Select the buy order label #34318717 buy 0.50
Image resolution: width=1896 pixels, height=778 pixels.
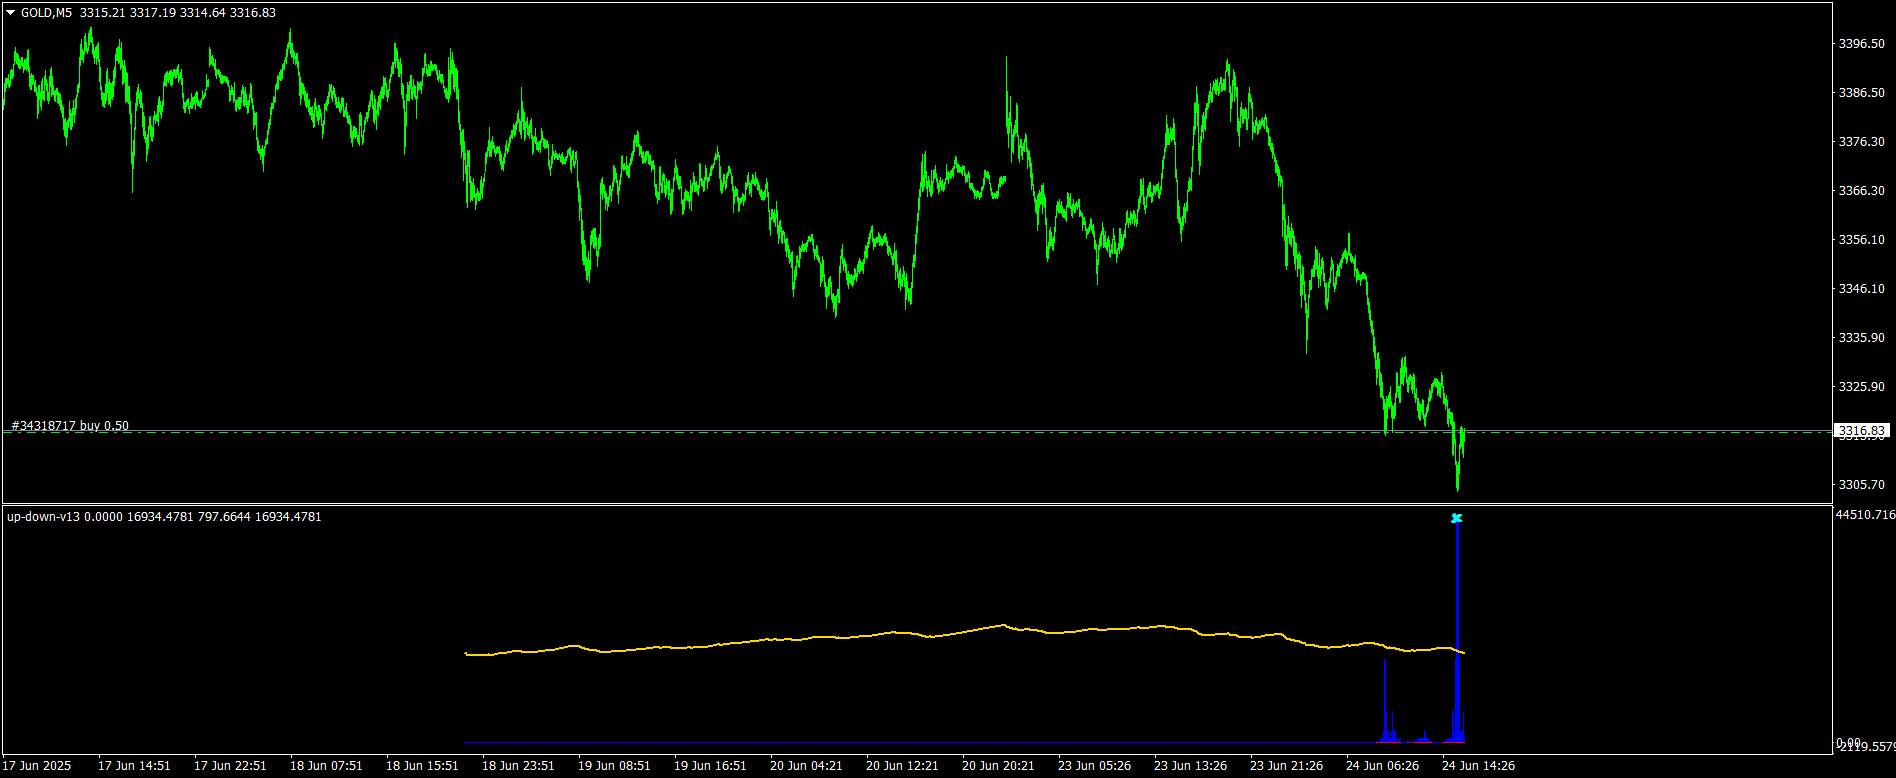70,426
